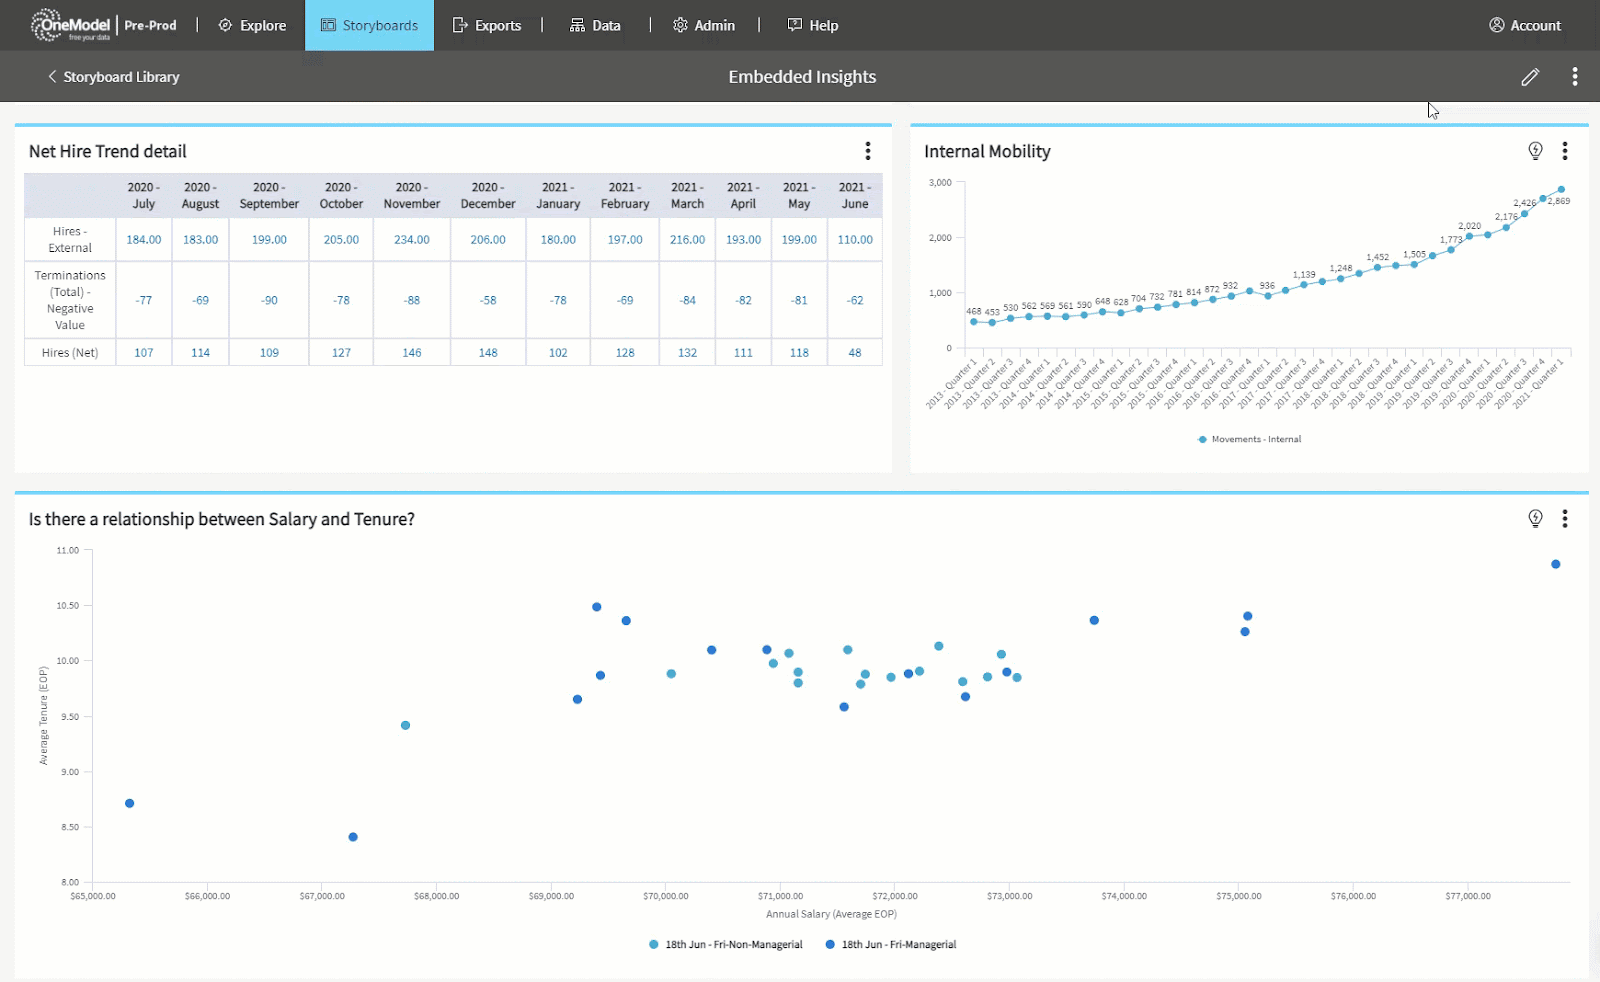The height and width of the screenshot is (982, 1600).
Task: Click the OneModel logo
Action: click(x=71, y=25)
